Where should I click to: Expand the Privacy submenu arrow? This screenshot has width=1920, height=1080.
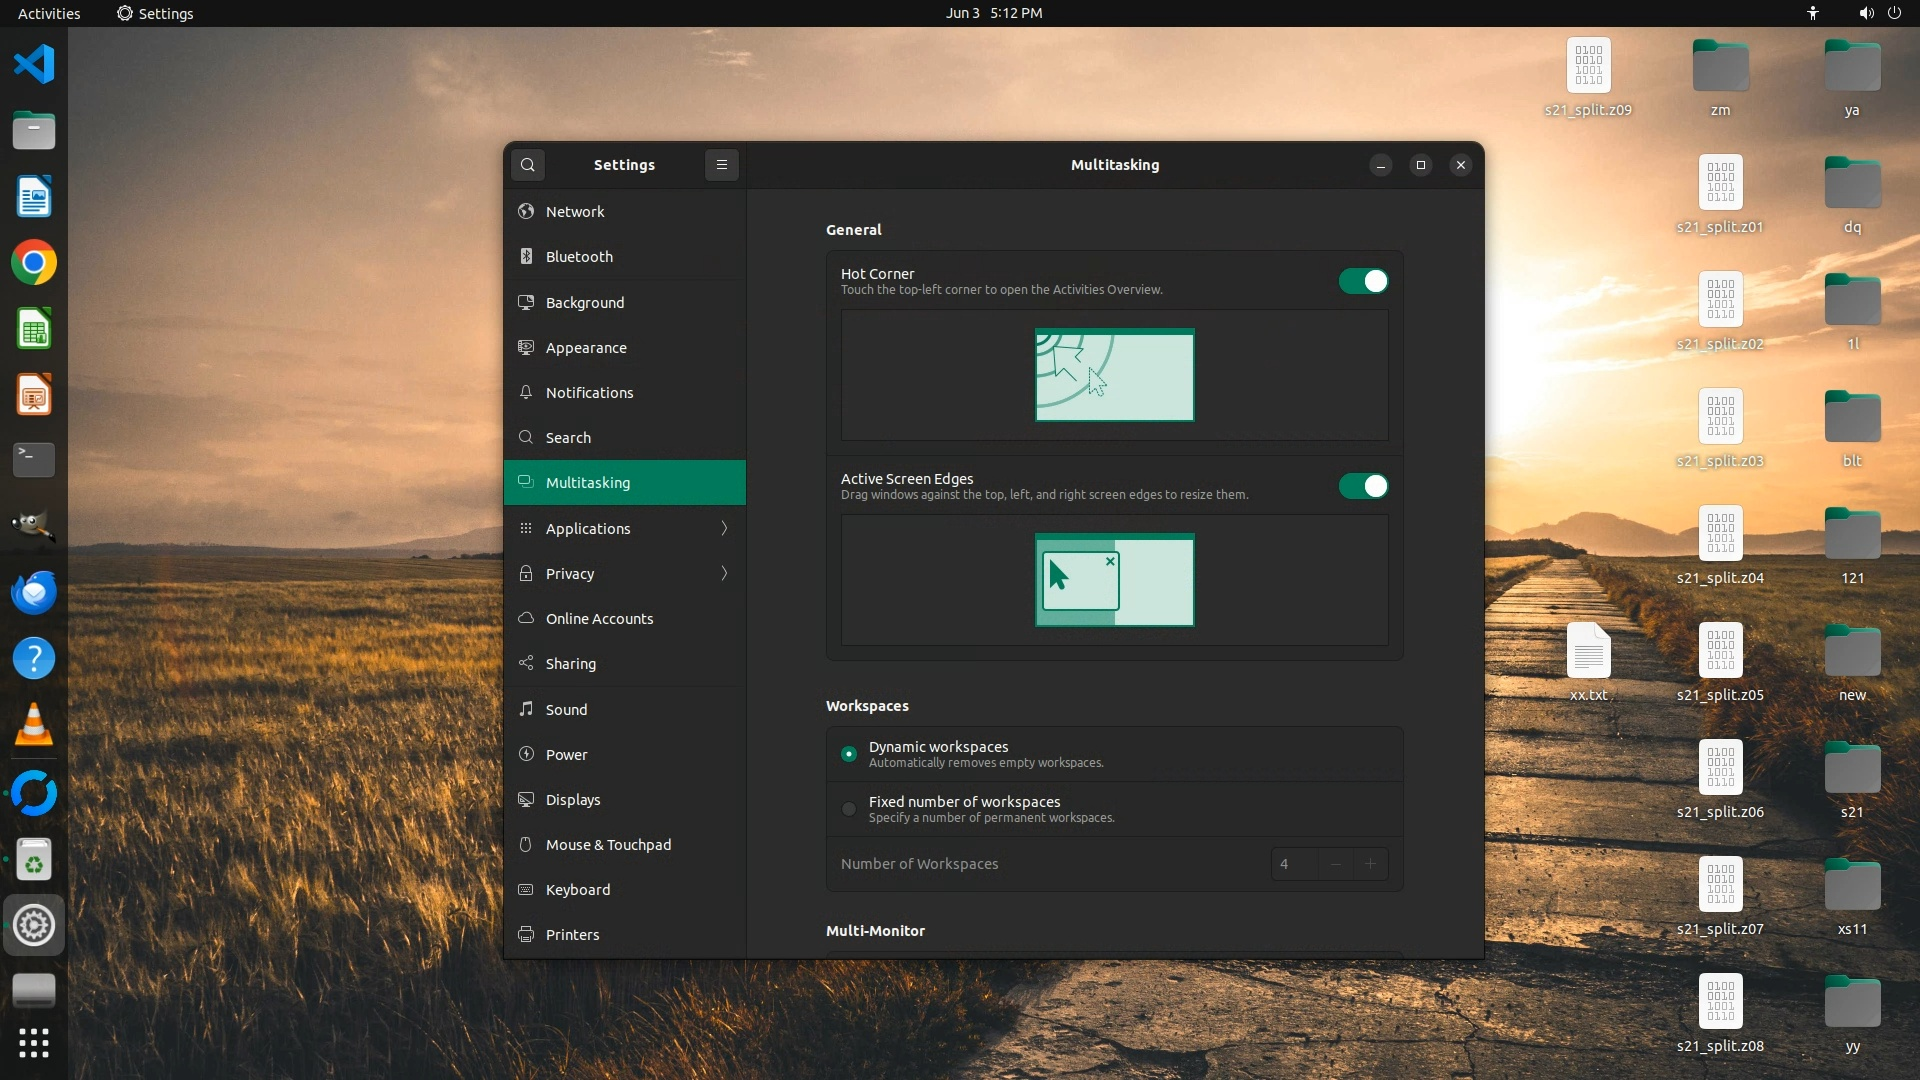(724, 573)
